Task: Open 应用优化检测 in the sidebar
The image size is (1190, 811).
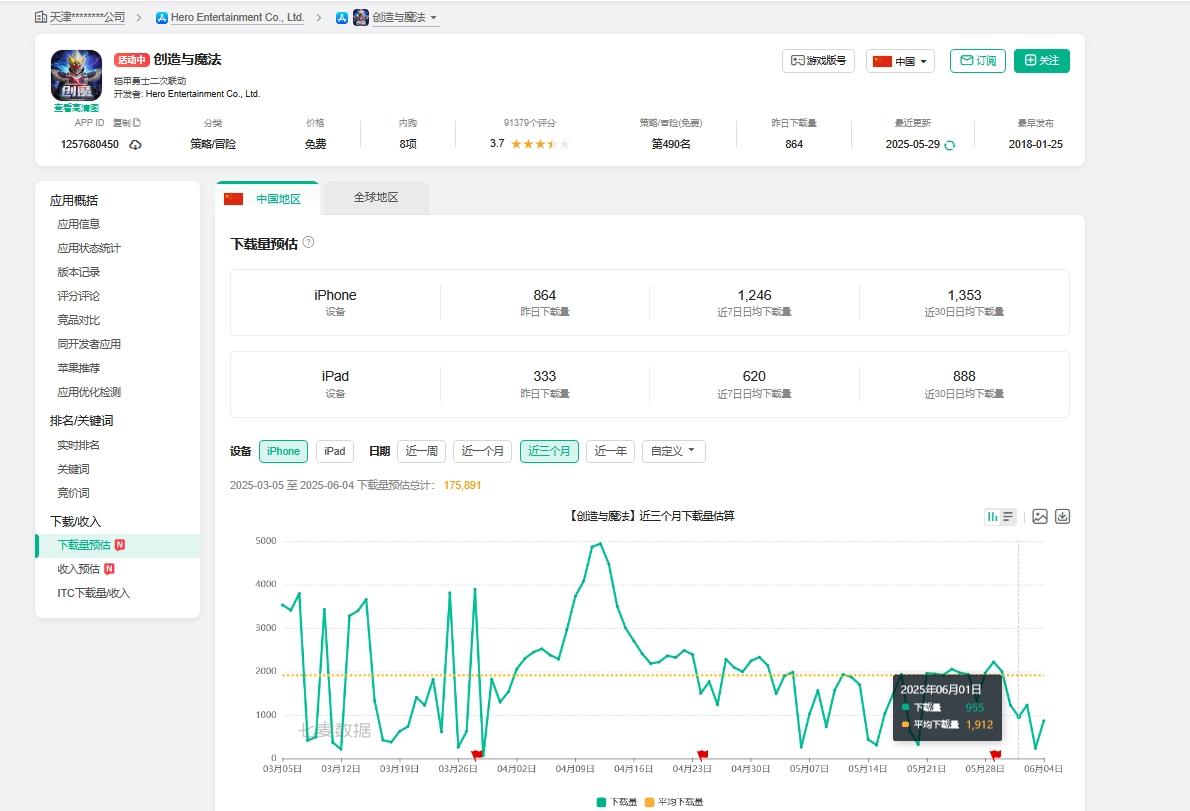Action: click(x=89, y=392)
